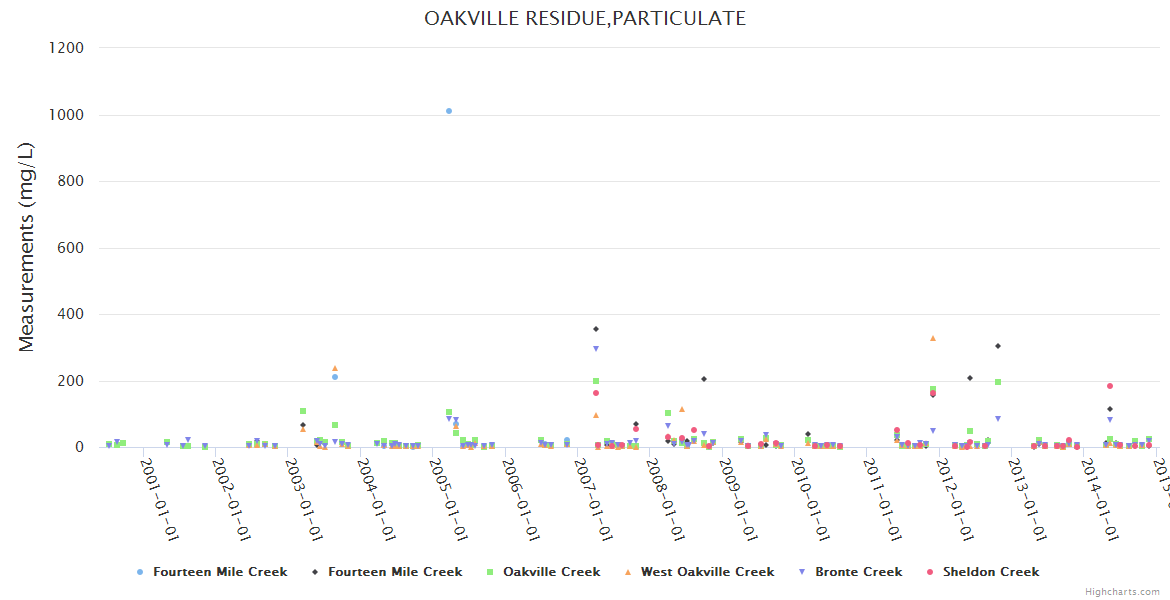Select the blue outlier point above 1000 mg/L
This screenshot has width=1170, height=600.
449,111
